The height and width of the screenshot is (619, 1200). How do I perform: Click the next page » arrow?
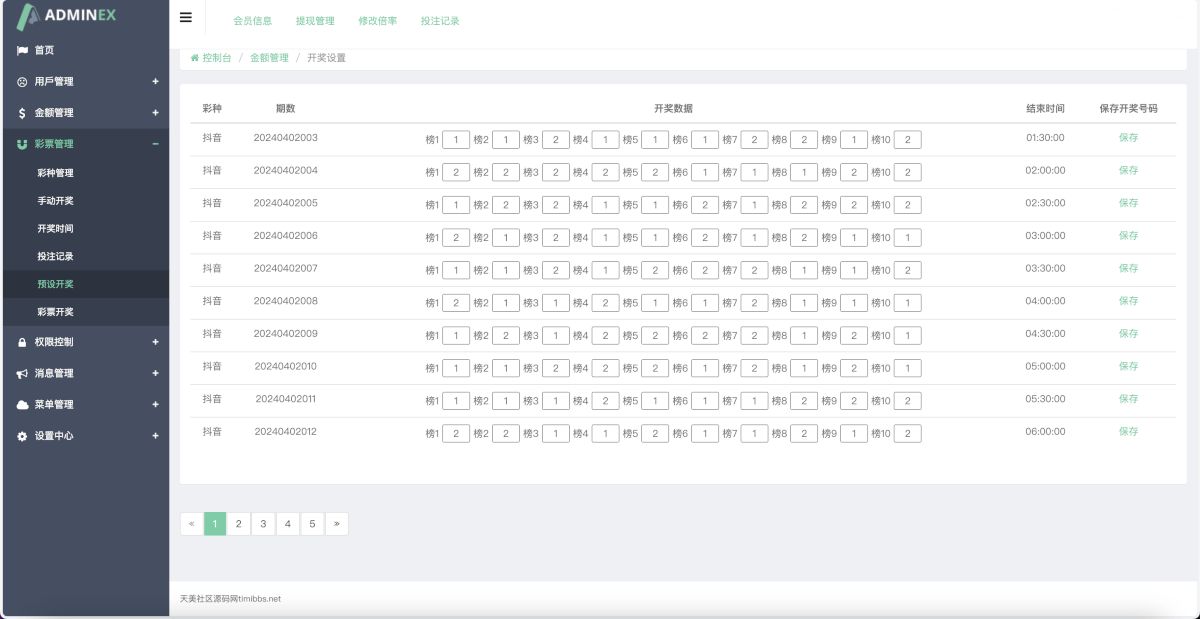[x=336, y=524]
